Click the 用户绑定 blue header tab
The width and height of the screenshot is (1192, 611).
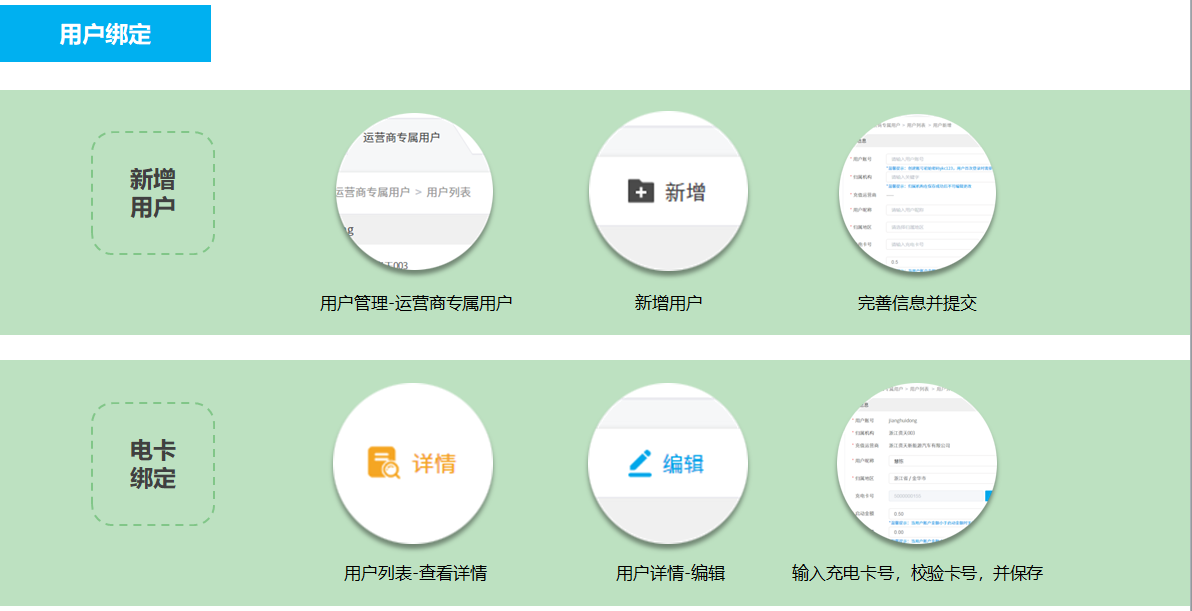(105, 34)
